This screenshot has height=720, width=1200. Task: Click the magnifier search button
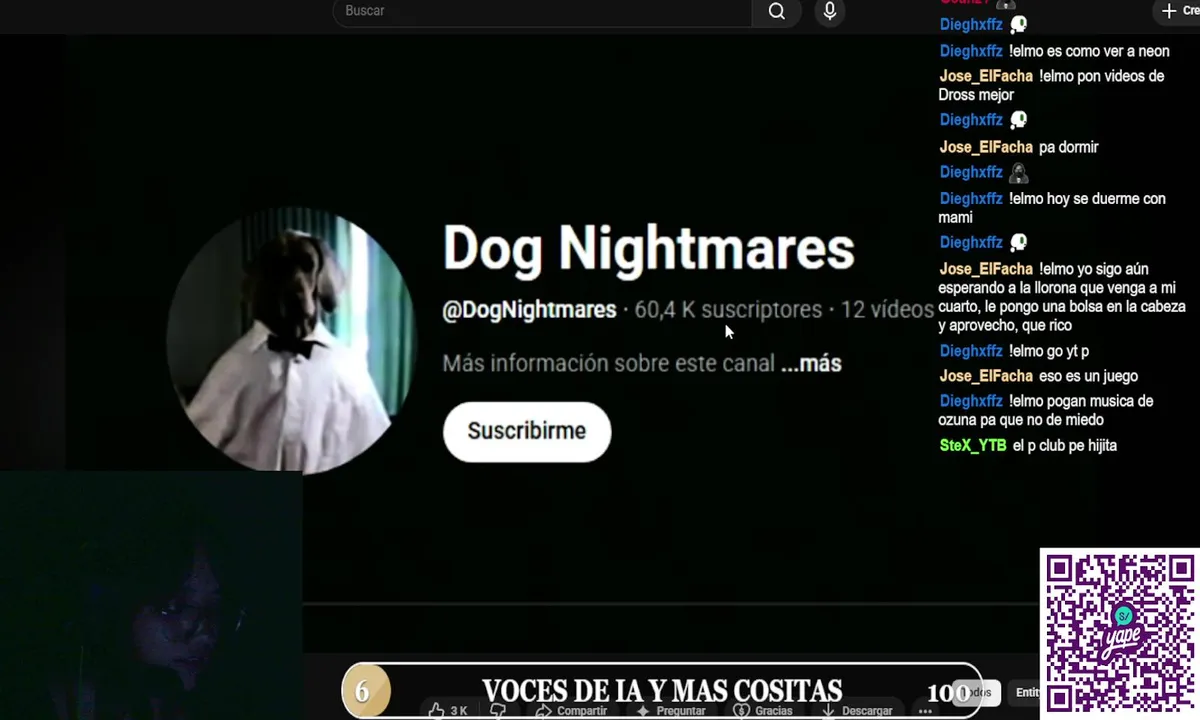coord(777,11)
